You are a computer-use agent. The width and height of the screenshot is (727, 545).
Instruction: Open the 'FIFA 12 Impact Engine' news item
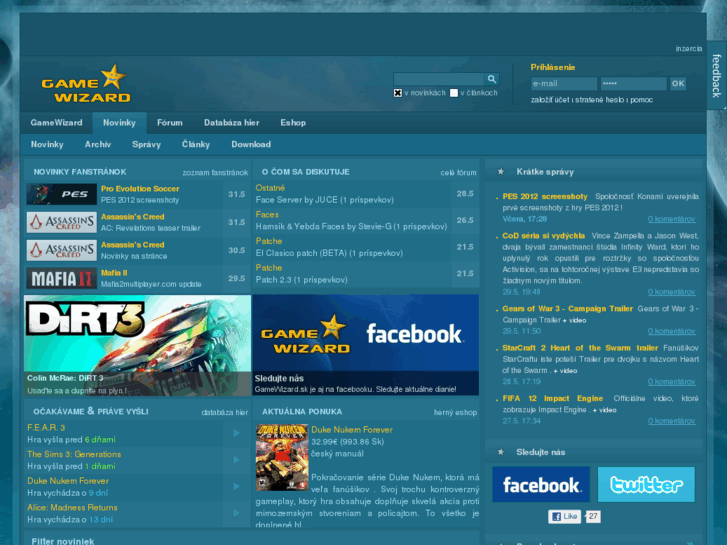[553, 398]
